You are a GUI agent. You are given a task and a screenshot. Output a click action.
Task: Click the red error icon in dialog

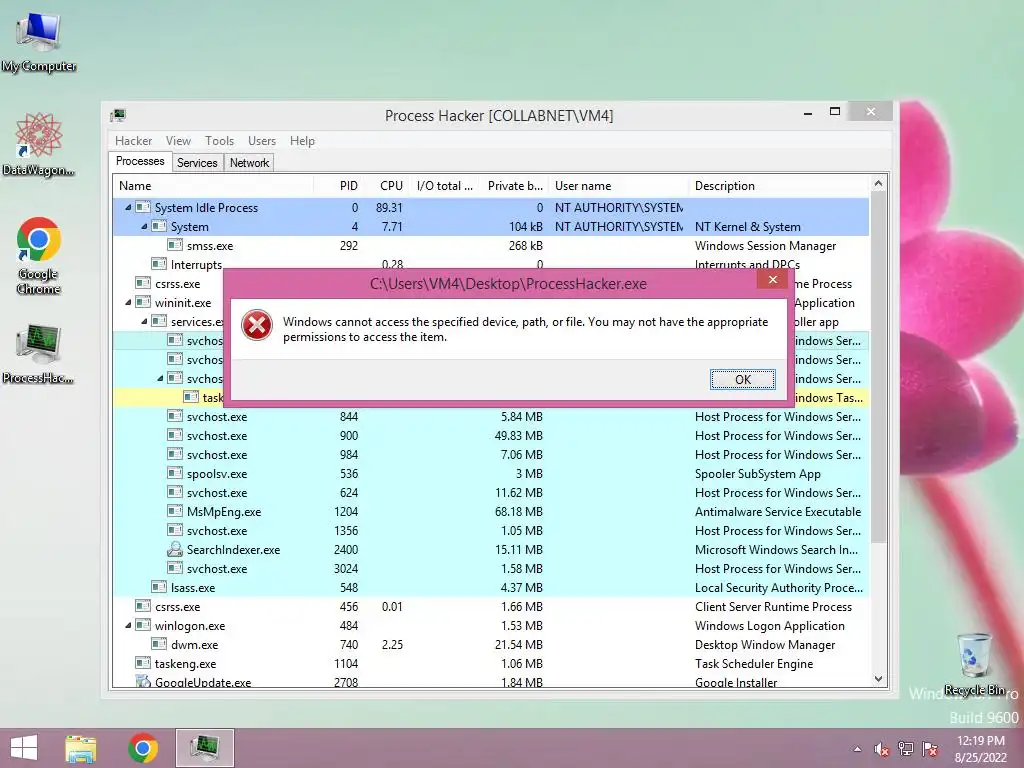pyautogui.click(x=257, y=325)
